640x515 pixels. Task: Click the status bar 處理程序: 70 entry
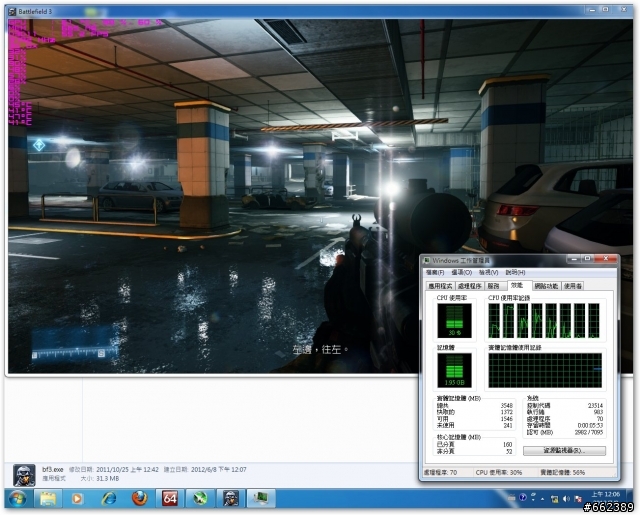tap(440, 472)
